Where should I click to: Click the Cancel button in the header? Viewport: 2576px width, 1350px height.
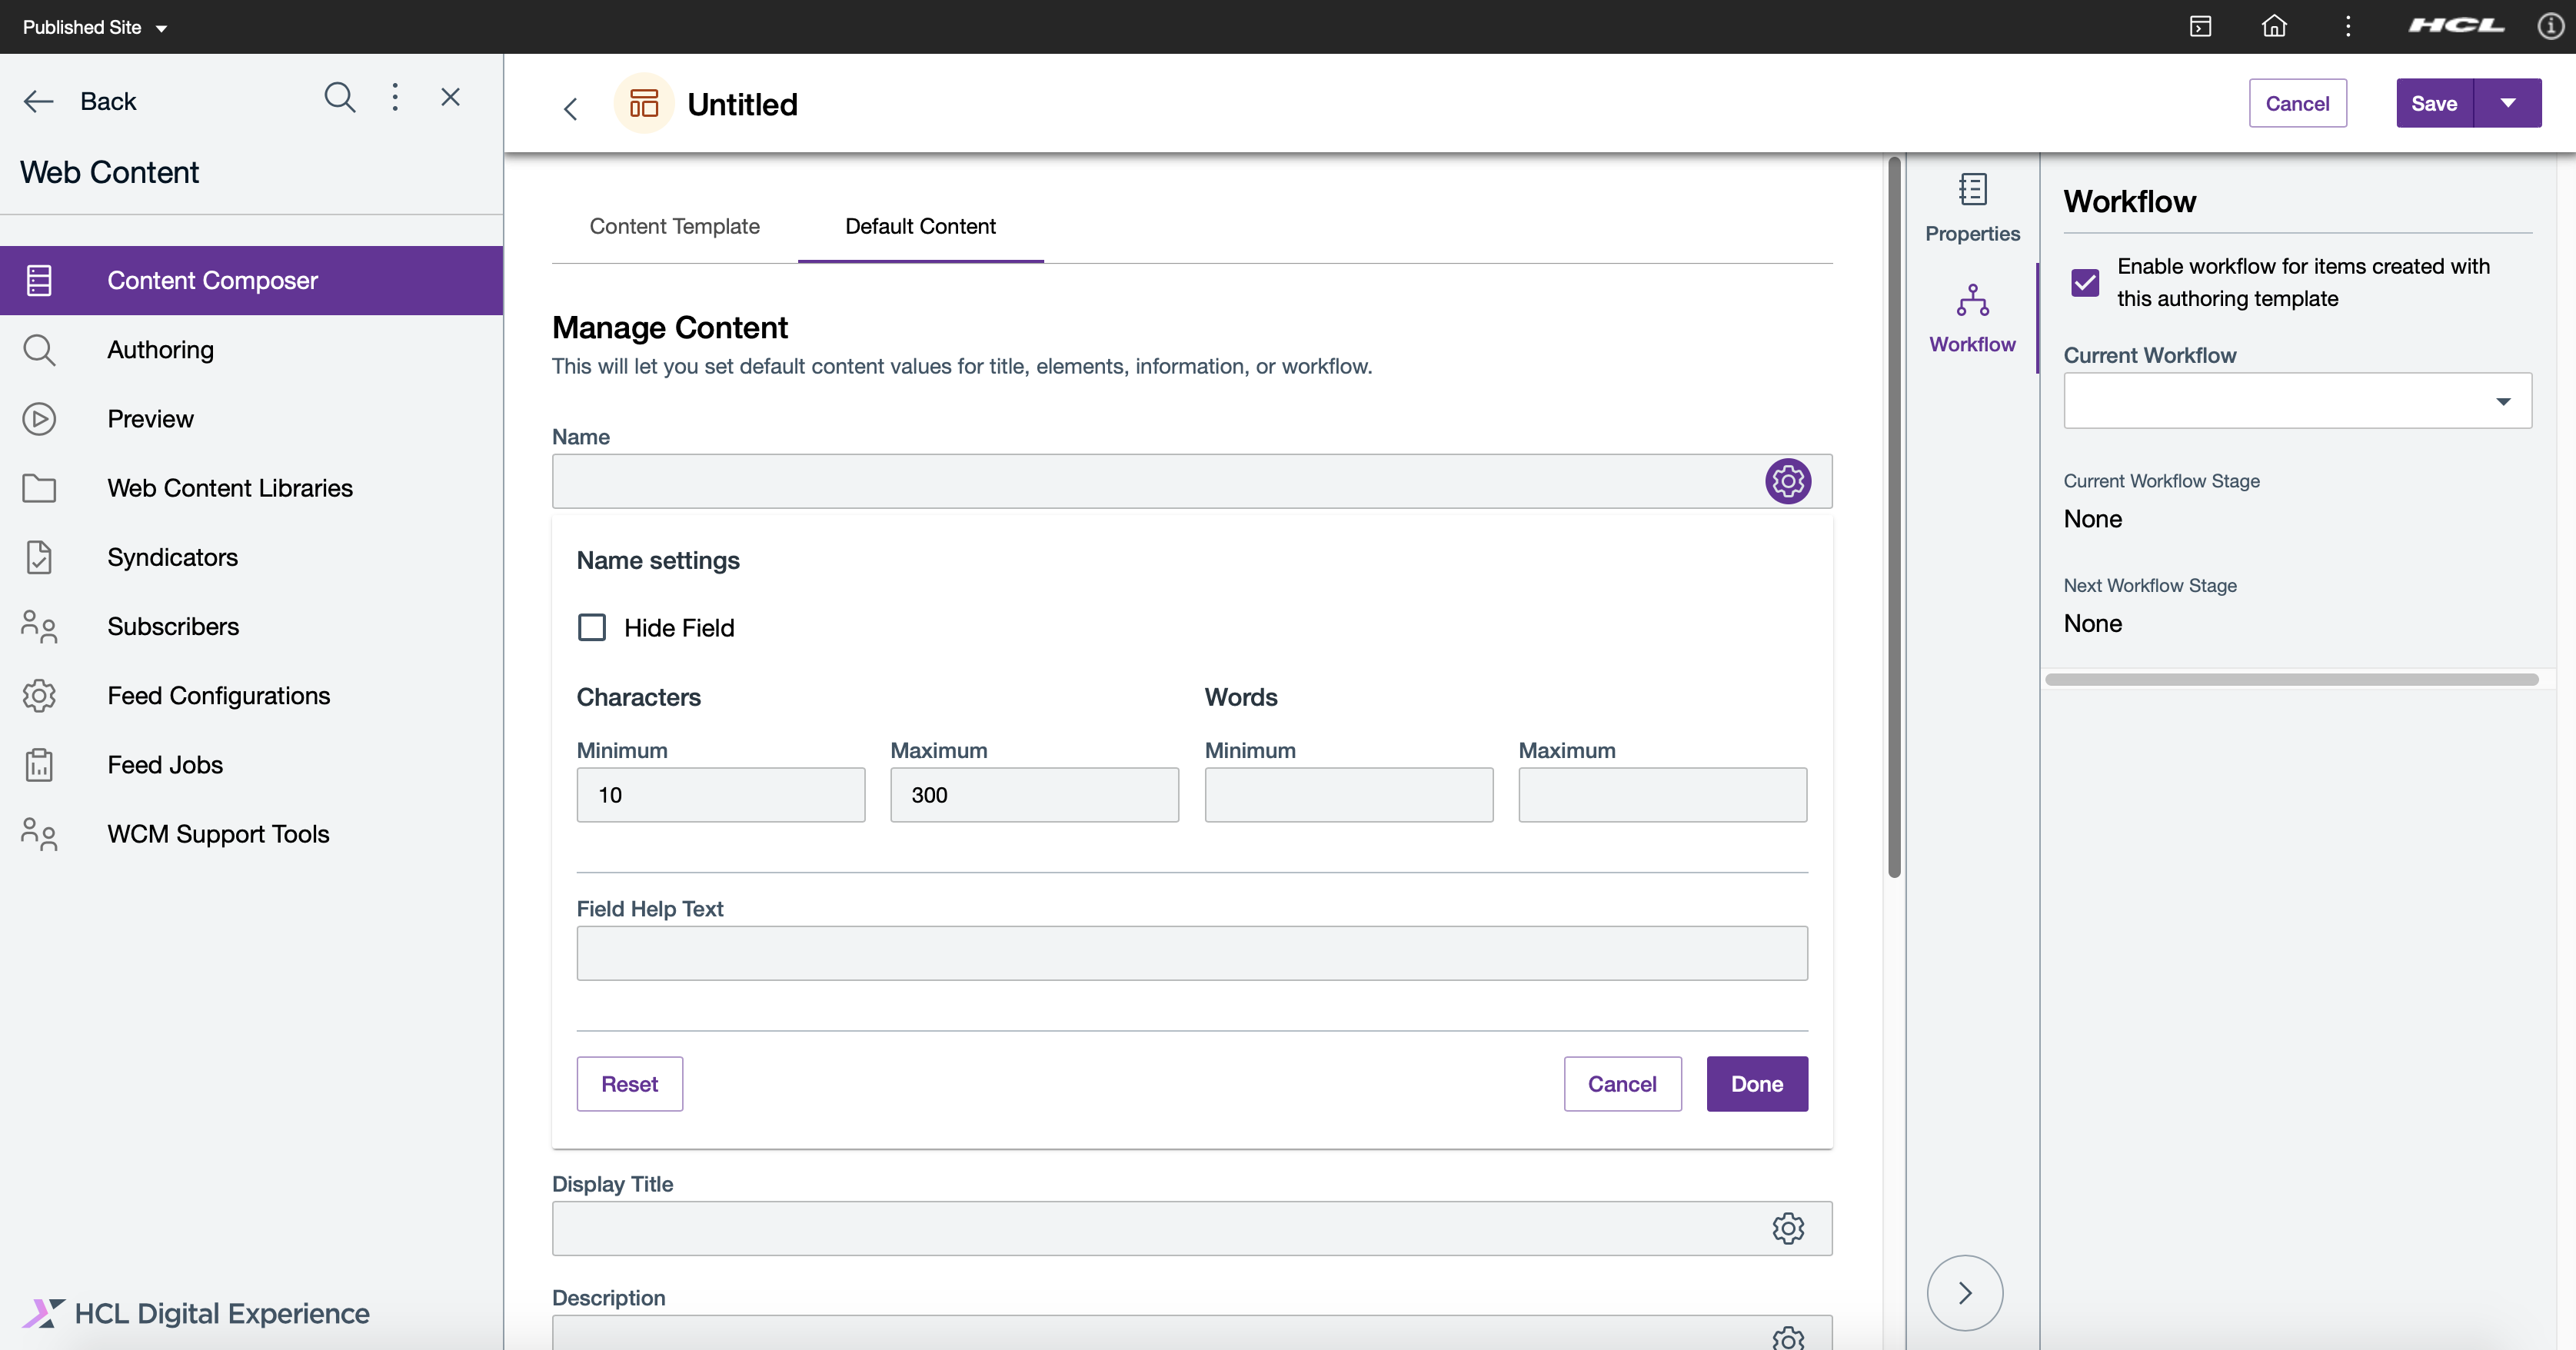point(2297,103)
